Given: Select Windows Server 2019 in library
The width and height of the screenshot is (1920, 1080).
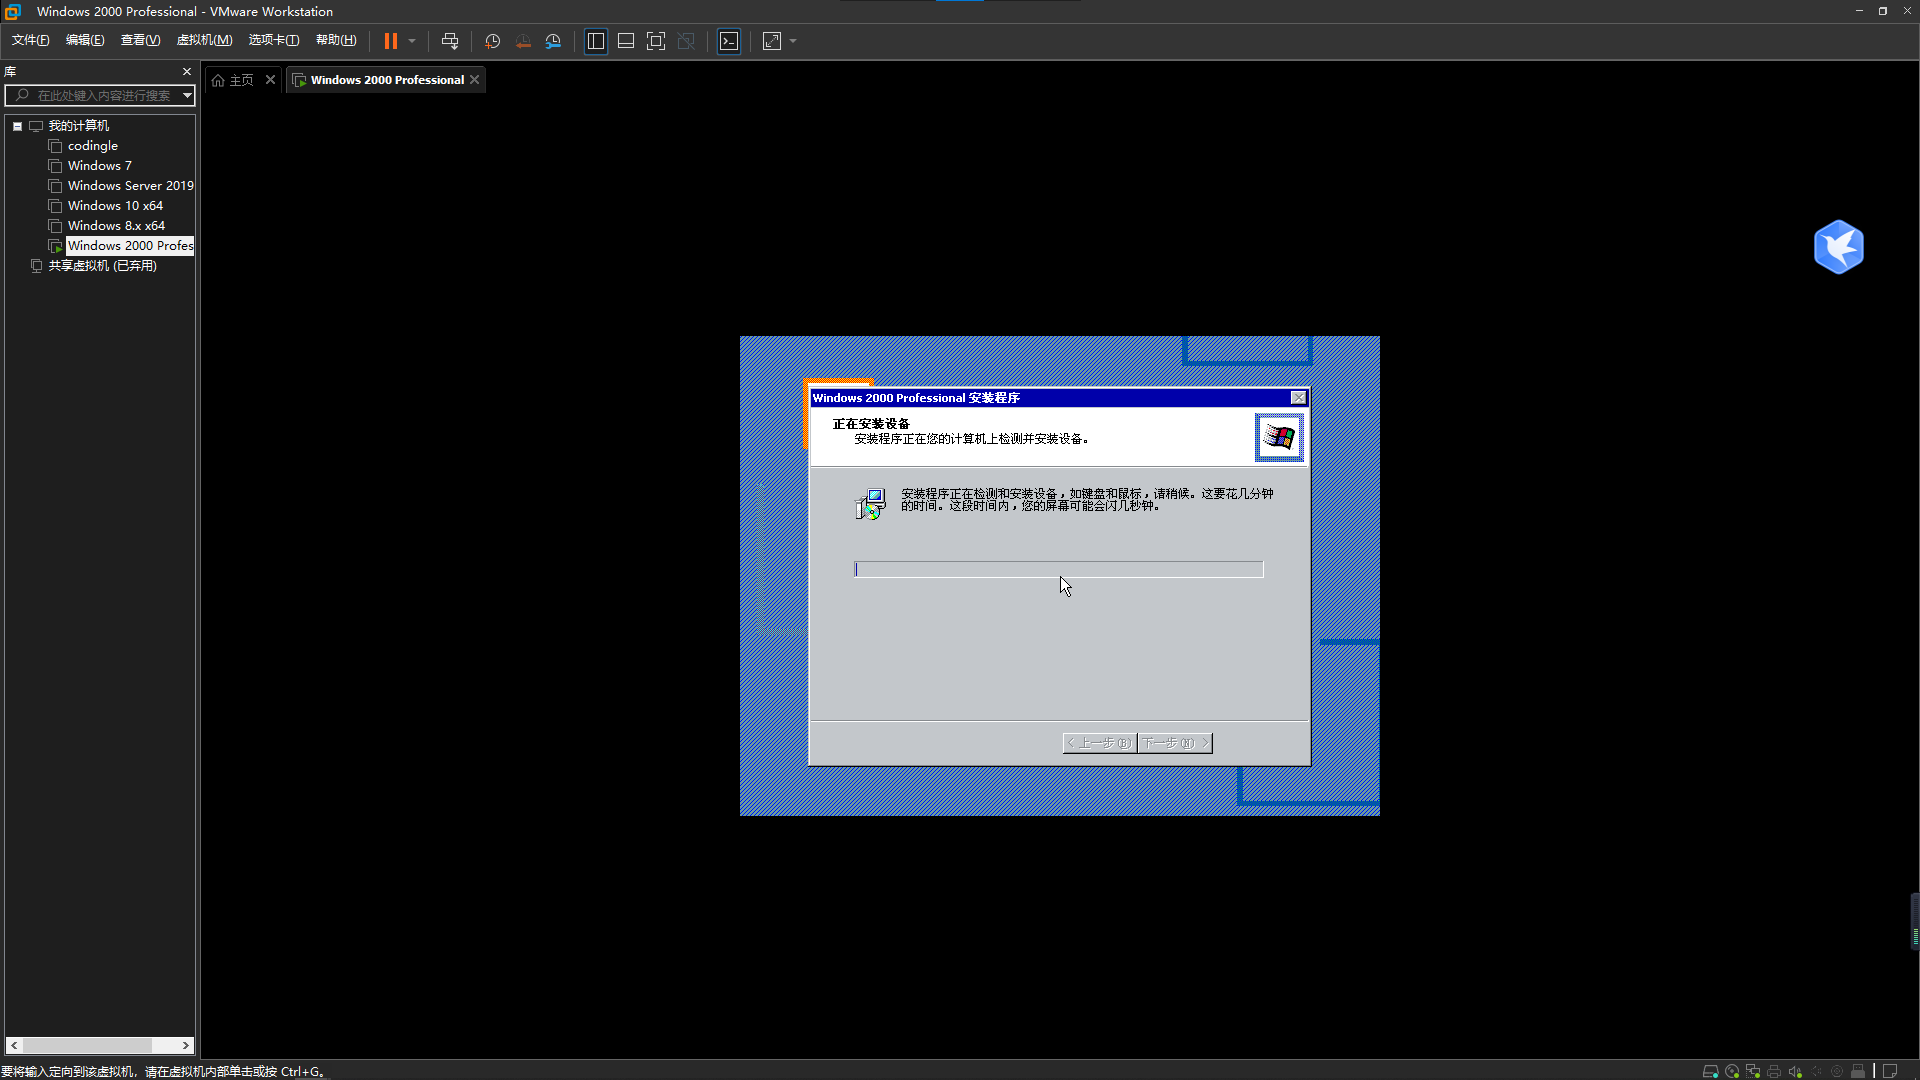Looking at the screenshot, I should [x=130, y=186].
